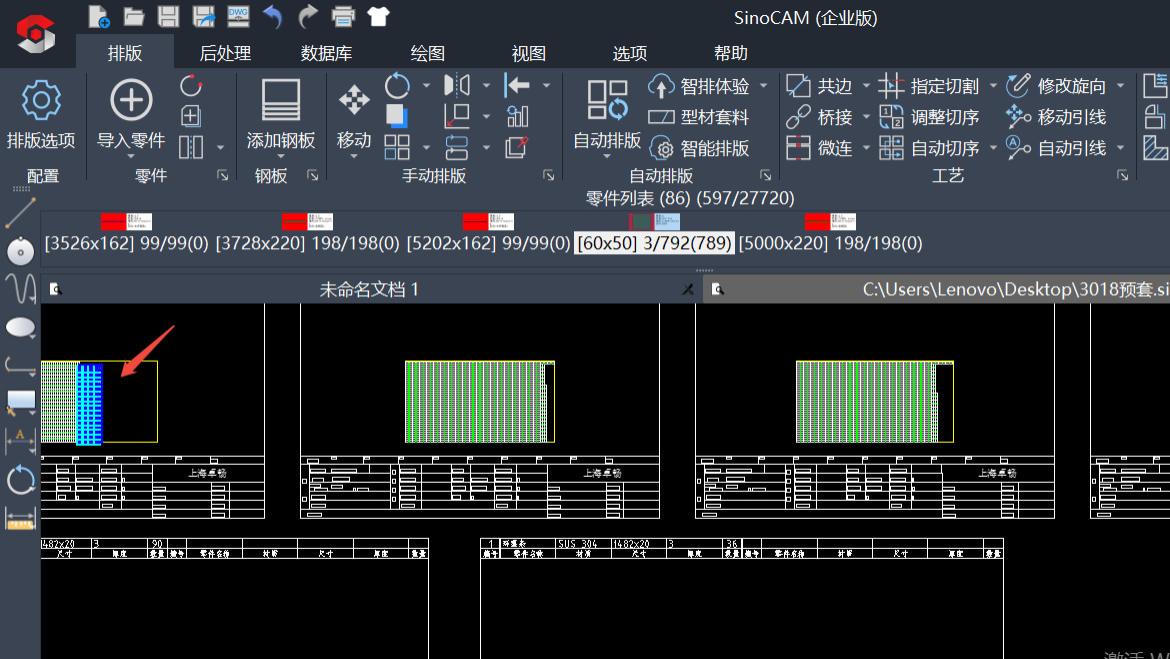Open the 后处理 ribbon tab

[225, 53]
